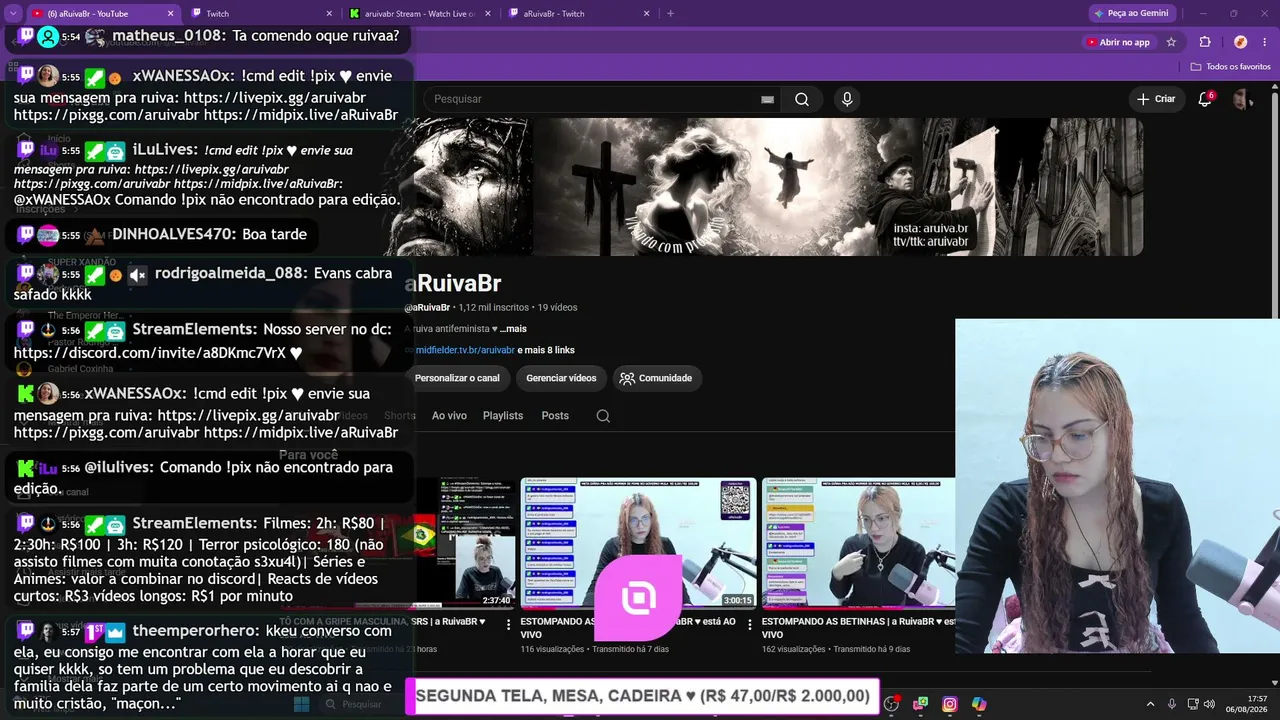The height and width of the screenshot is (720, 1280).
Task: Open options for the 2:37:40 video
Action: 508,625
